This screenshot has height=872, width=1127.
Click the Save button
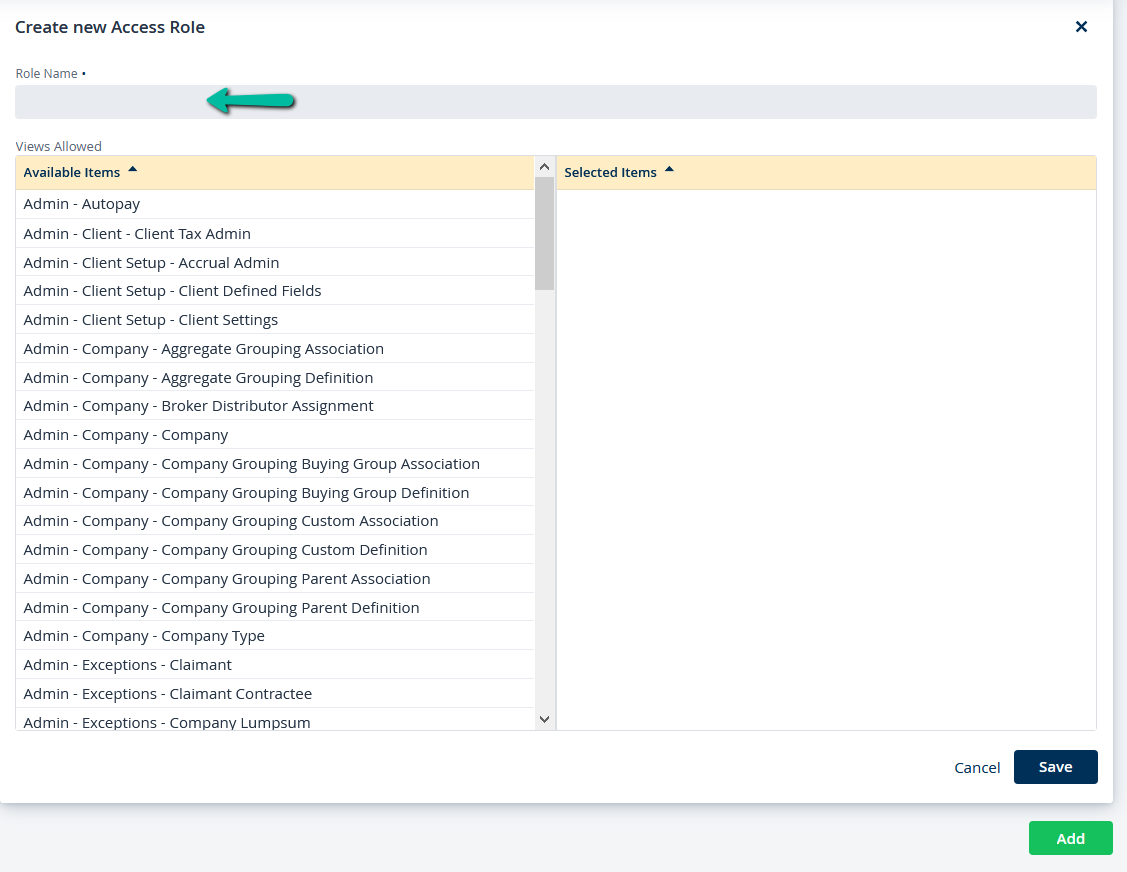pos(1055,767)
